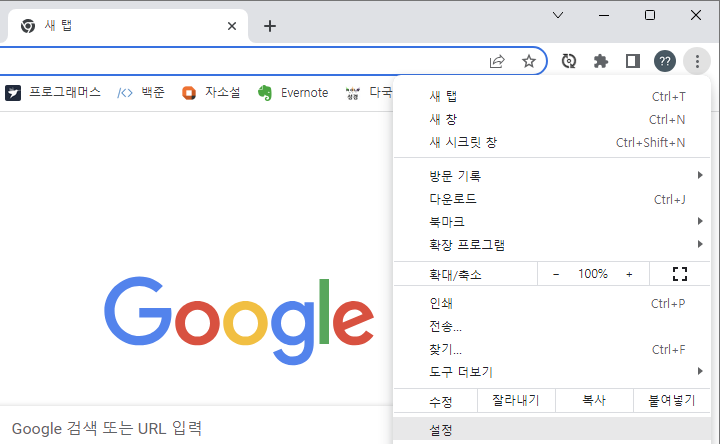Select 전송... from the menu
The width and height of the screenshot is (720, 444).
click(552, 326)
